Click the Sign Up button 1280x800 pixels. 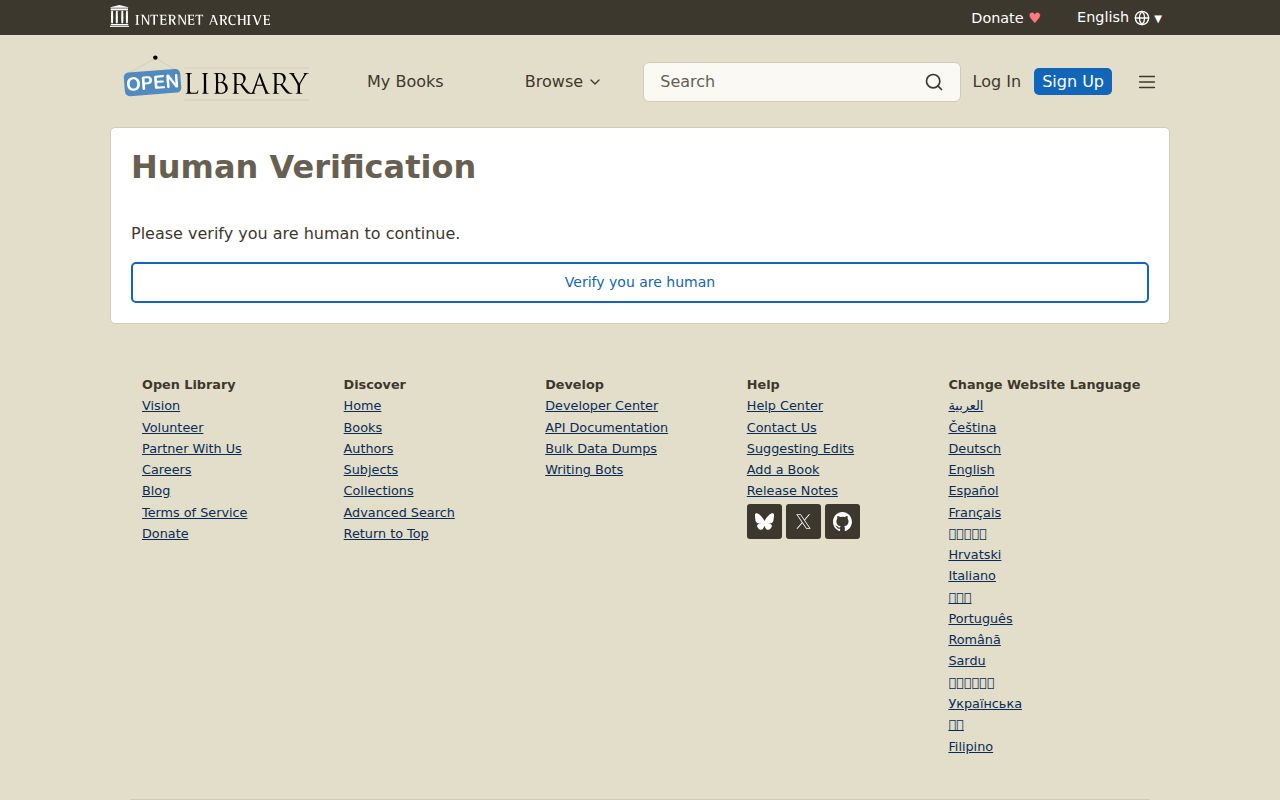(x=1073, y=82)
